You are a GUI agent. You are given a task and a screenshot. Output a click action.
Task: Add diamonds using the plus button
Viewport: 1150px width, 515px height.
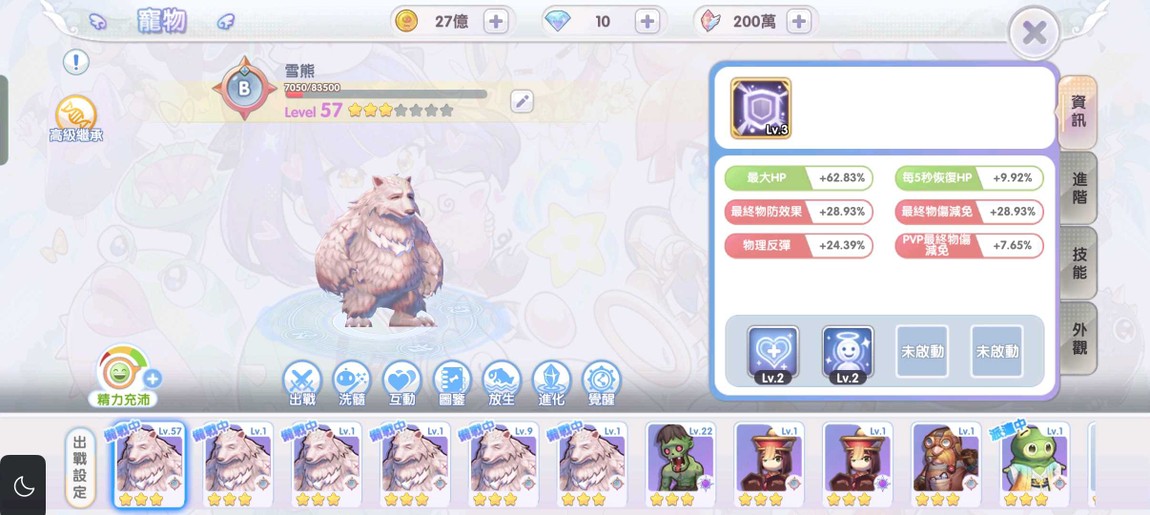point(647,22)
